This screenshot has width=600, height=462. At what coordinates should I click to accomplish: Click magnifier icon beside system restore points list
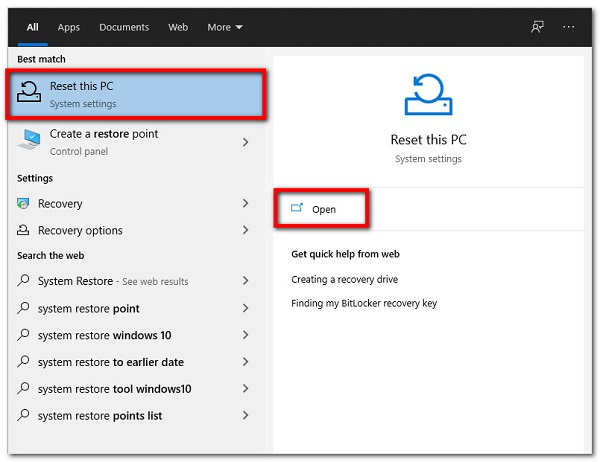23,415
